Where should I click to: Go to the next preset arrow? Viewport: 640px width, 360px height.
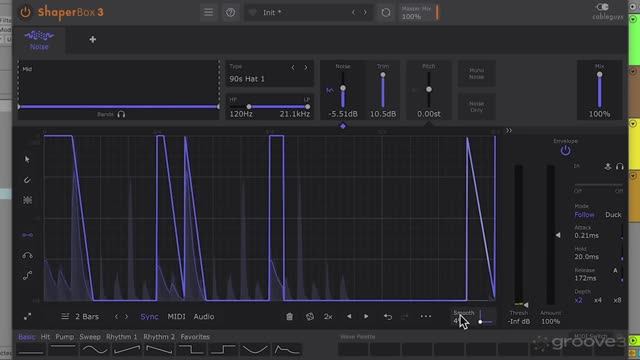coord(365,13)
